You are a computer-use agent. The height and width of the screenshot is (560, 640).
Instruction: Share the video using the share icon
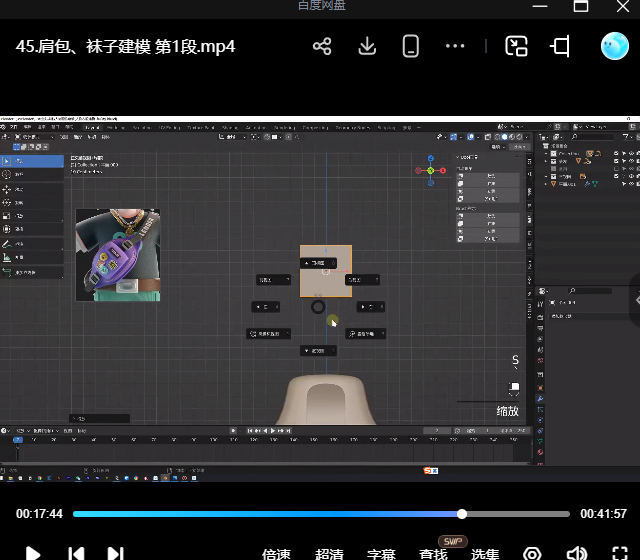coord(322,46)
